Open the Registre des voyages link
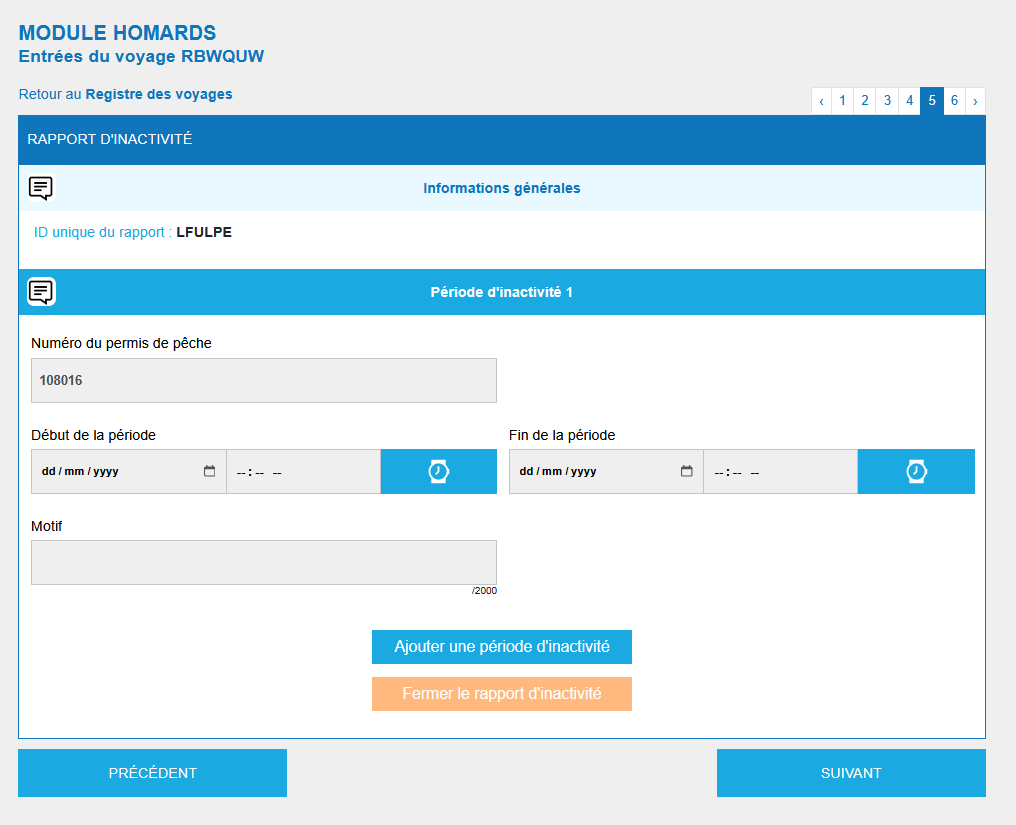The height and width of the screenshot is (825, 1016). [158, 95]
